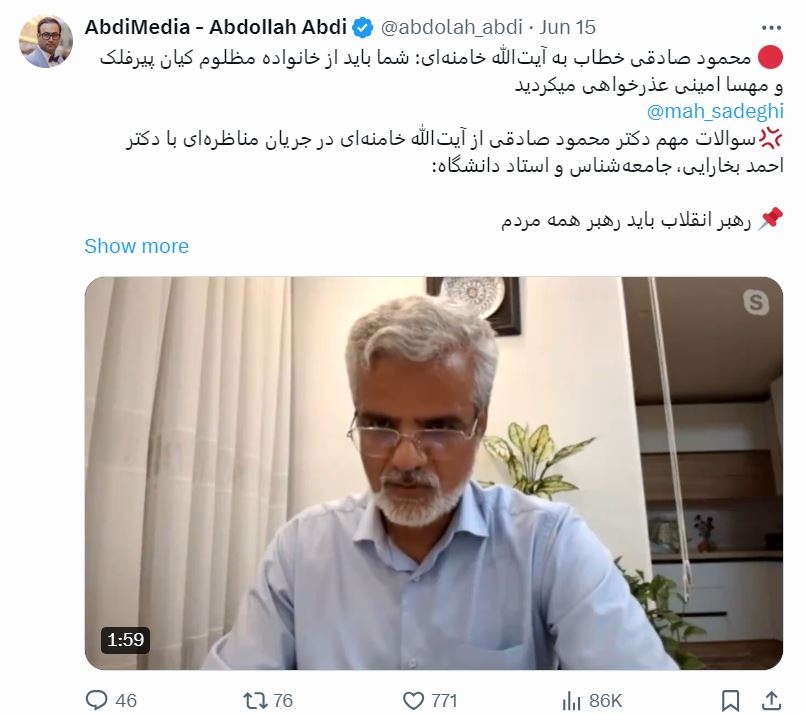Play the embedded video

tap(433, 473)
